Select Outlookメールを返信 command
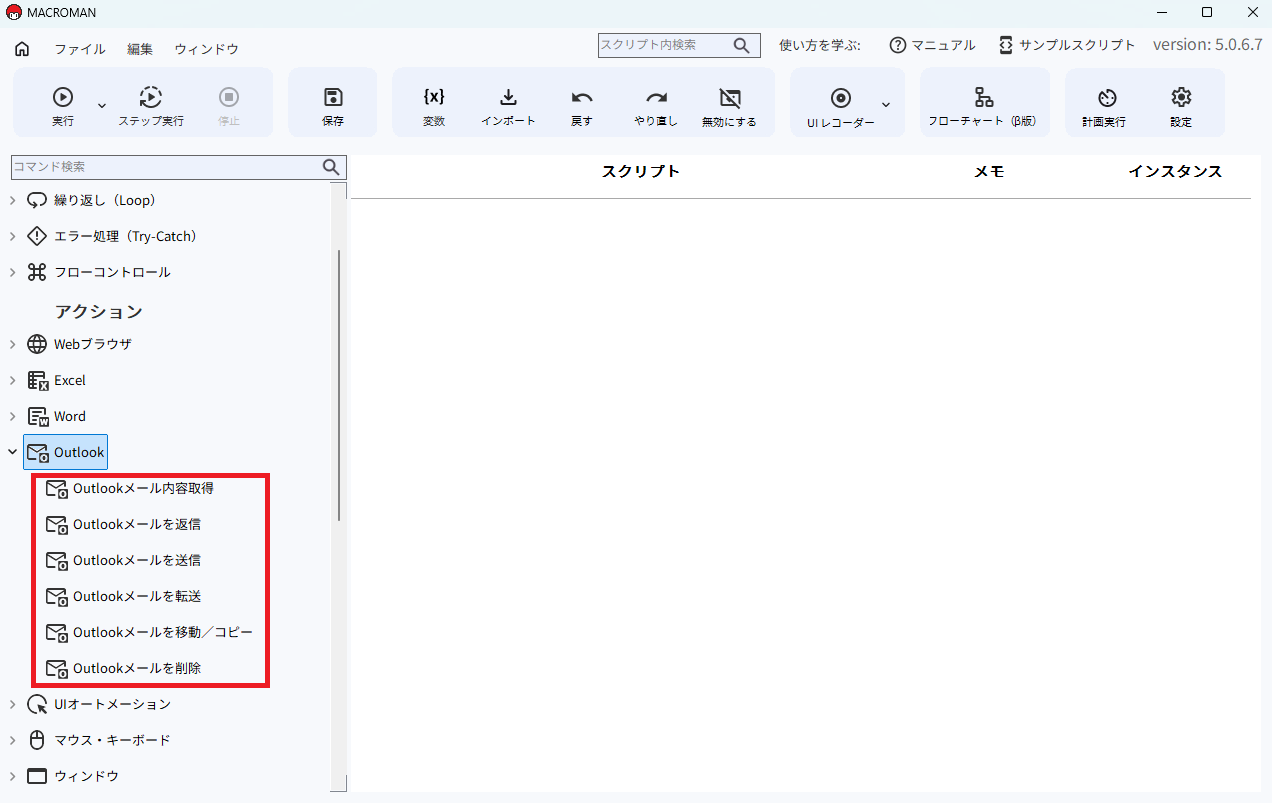Viewport: 1272px width, 803px height. click(124, 524)
